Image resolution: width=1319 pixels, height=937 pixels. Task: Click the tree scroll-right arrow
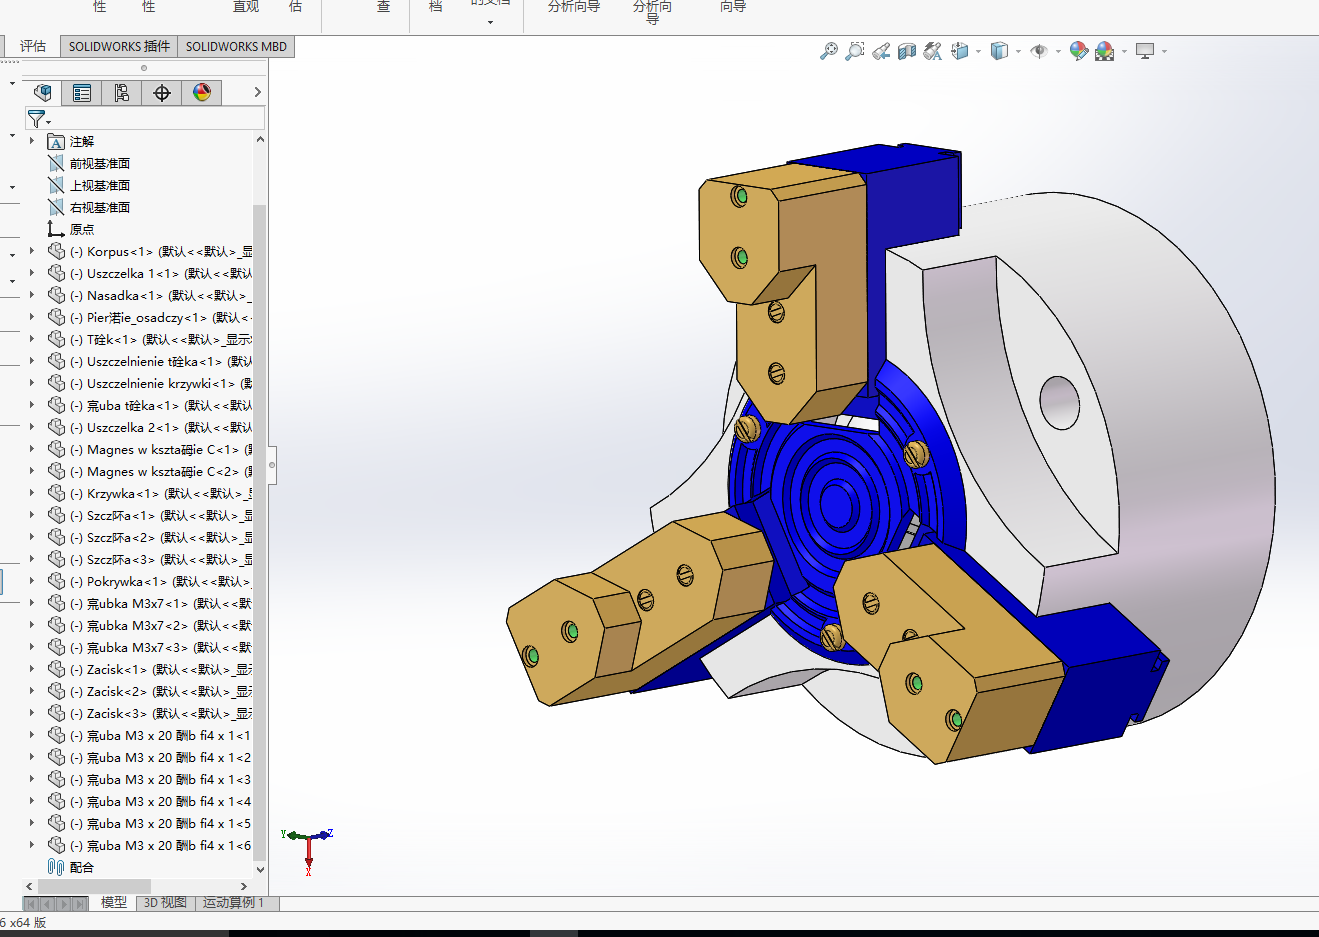[x=244, y=886]
